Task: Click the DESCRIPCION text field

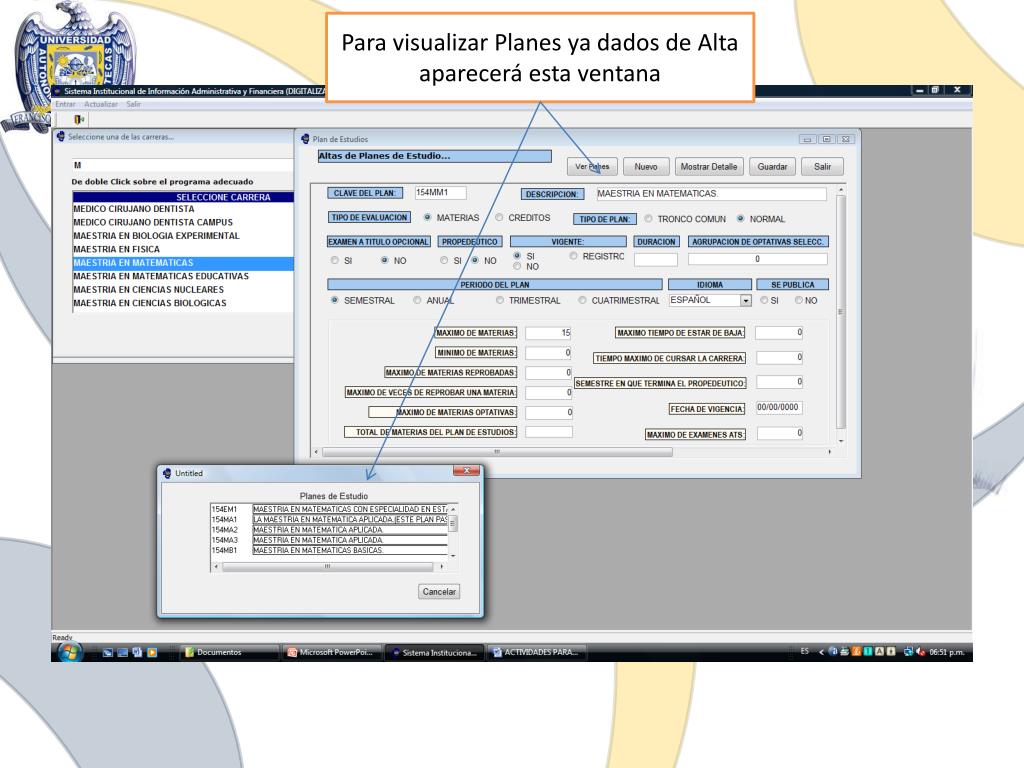Action: pyautogui.click(x=711, y=194)
